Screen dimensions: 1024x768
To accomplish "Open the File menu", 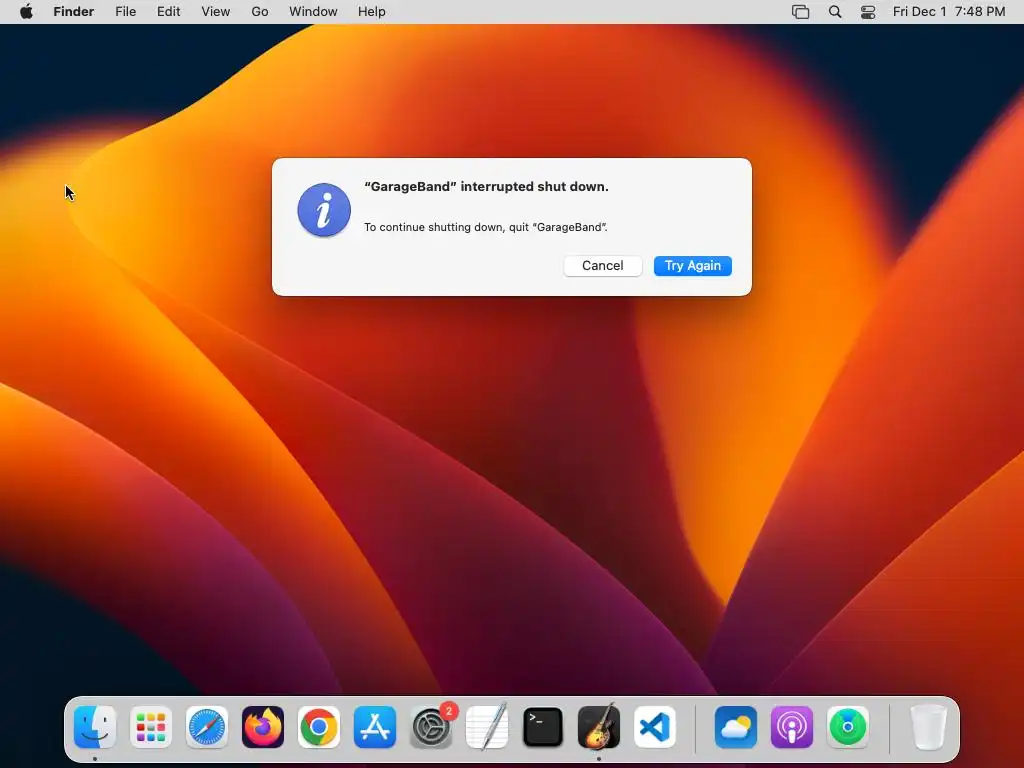I will coord(125,12).
